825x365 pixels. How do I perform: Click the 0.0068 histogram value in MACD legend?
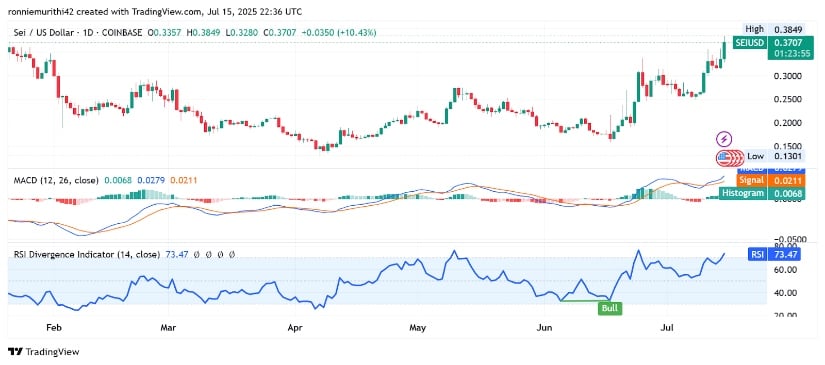click(x=118, y=180)
